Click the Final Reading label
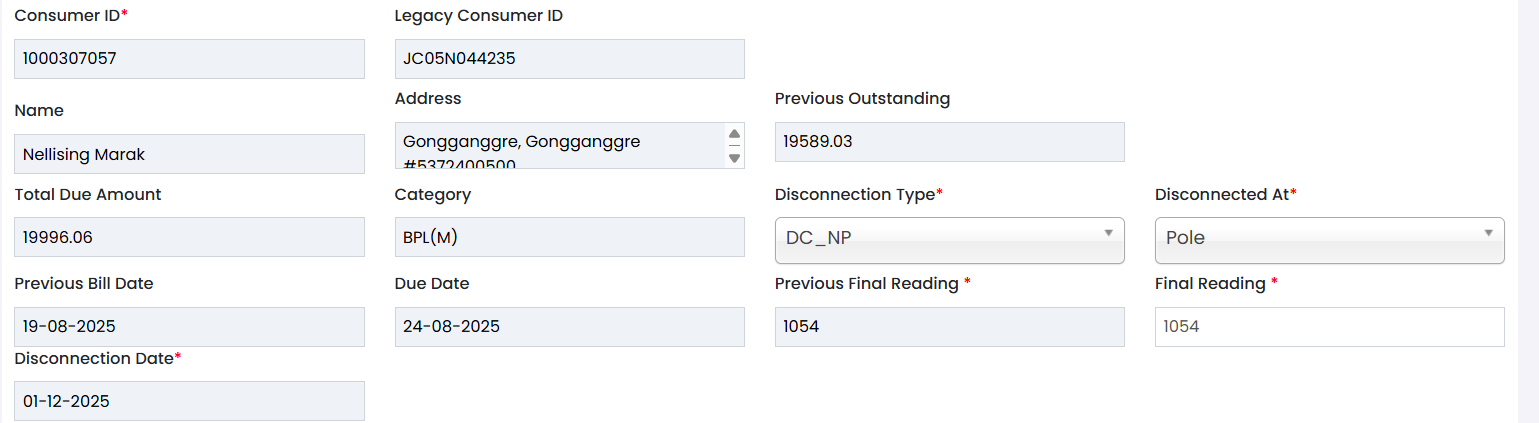 [1210, 284]
